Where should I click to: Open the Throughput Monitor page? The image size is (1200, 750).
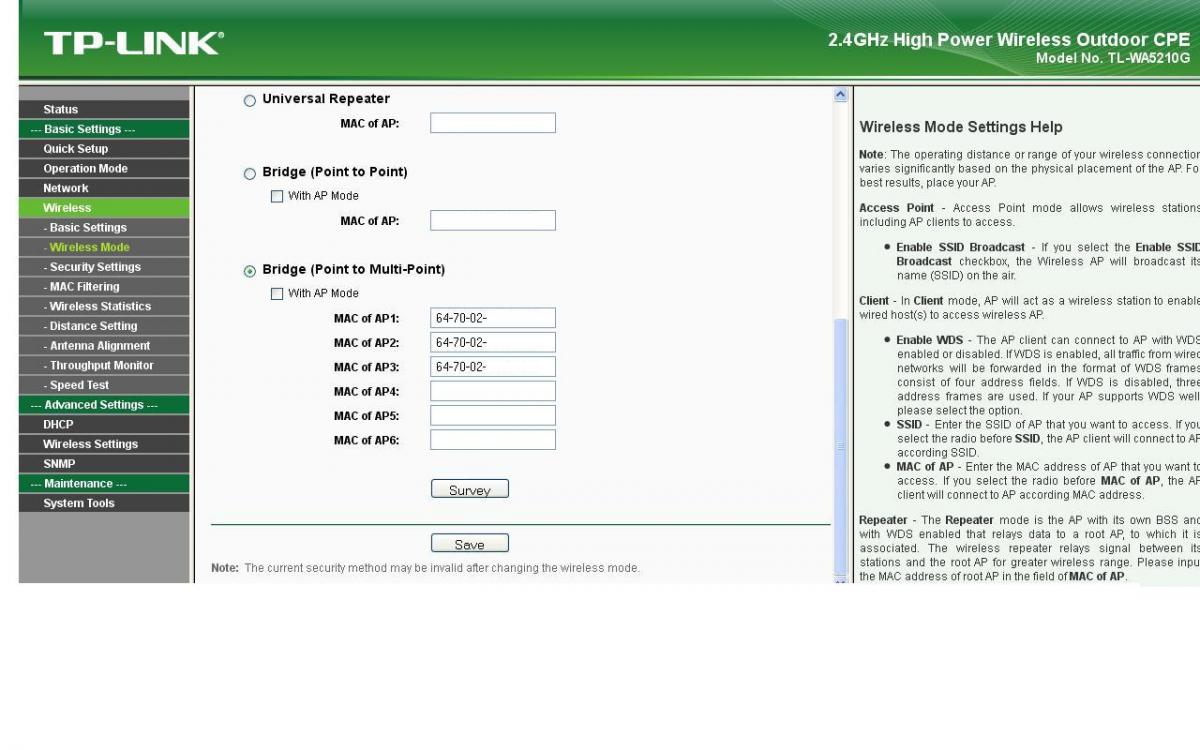tap(101, 366)
